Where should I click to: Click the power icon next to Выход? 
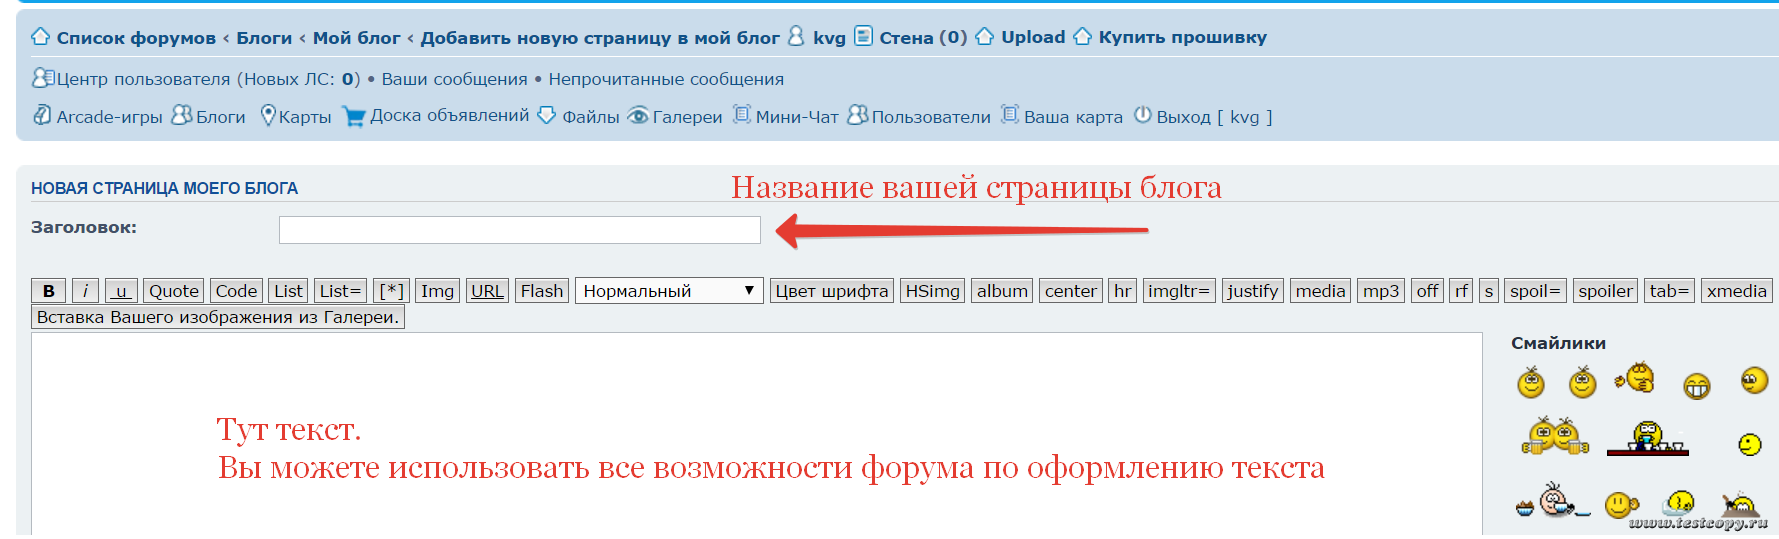coord(1143,116)
